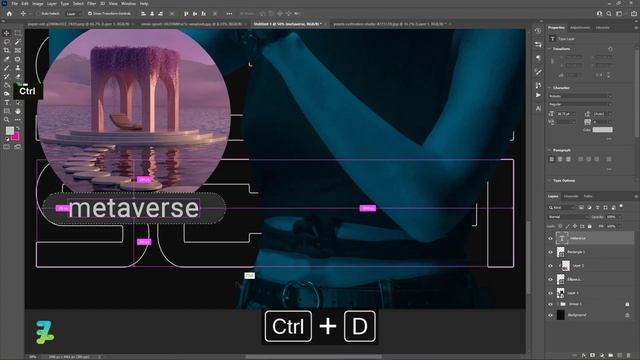Create new adjustment layer icon

(x=602, y=356)
